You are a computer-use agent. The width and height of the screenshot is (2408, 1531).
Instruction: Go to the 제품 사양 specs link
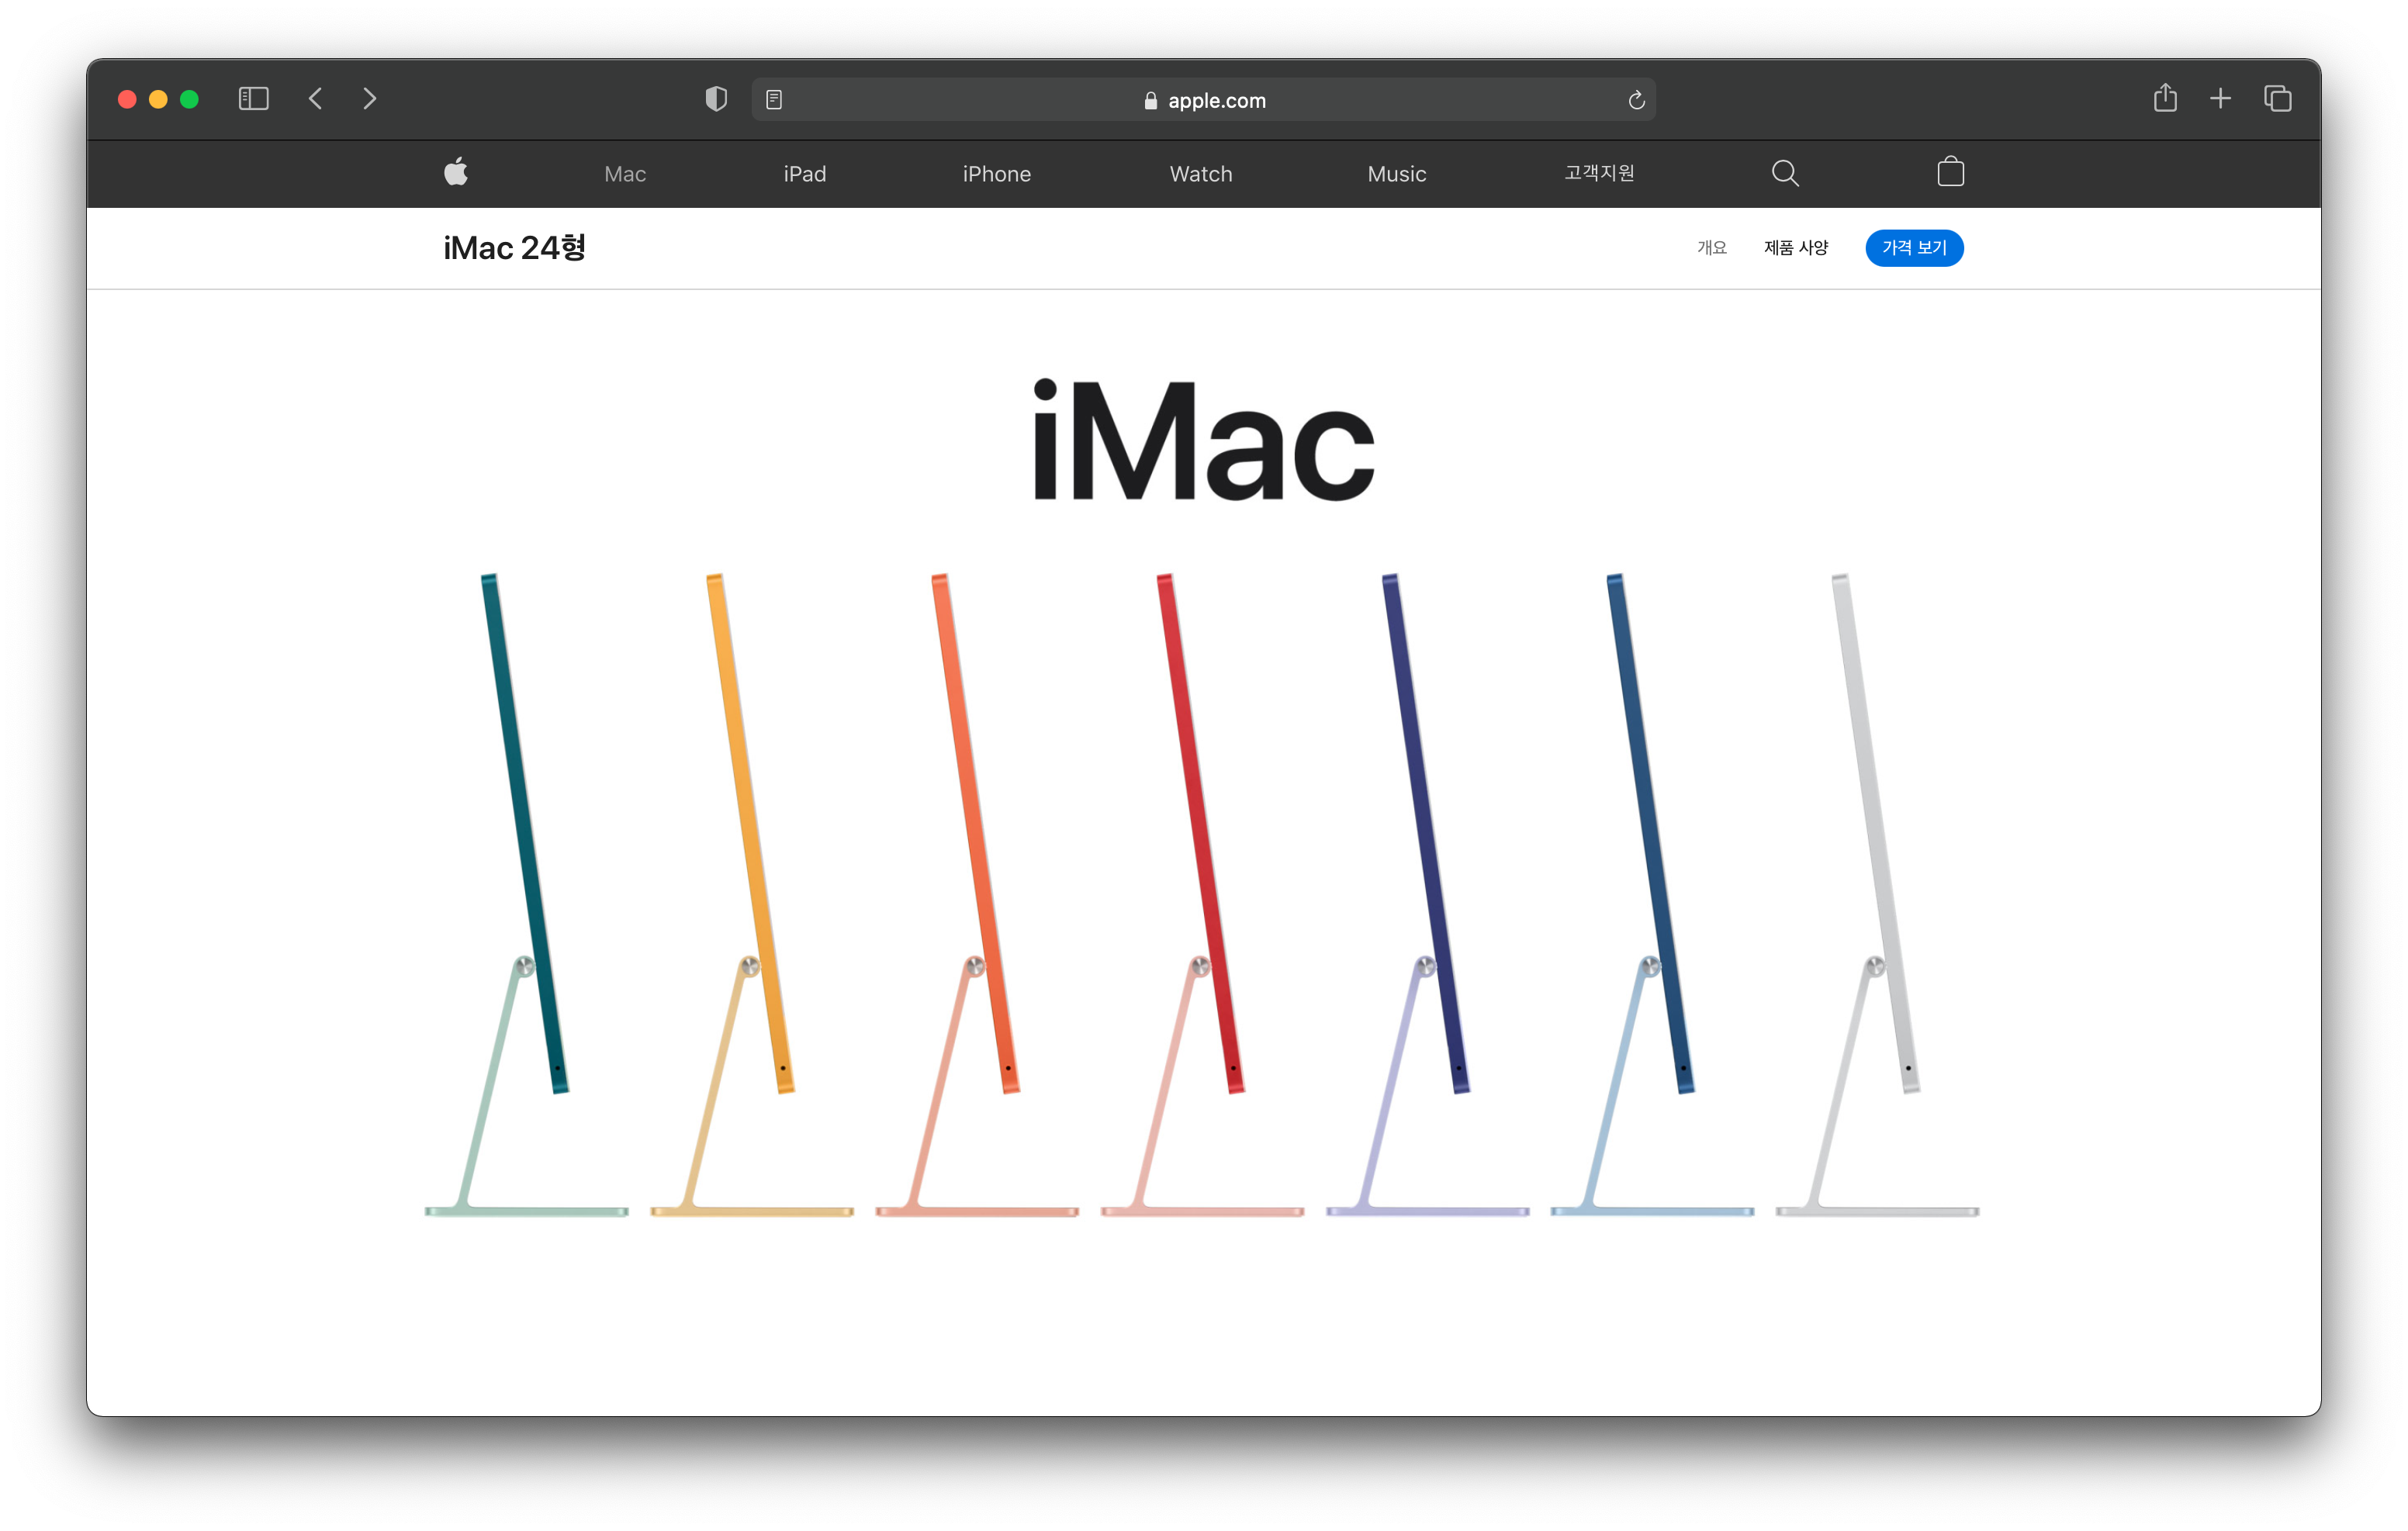(x=1796, y=248)
